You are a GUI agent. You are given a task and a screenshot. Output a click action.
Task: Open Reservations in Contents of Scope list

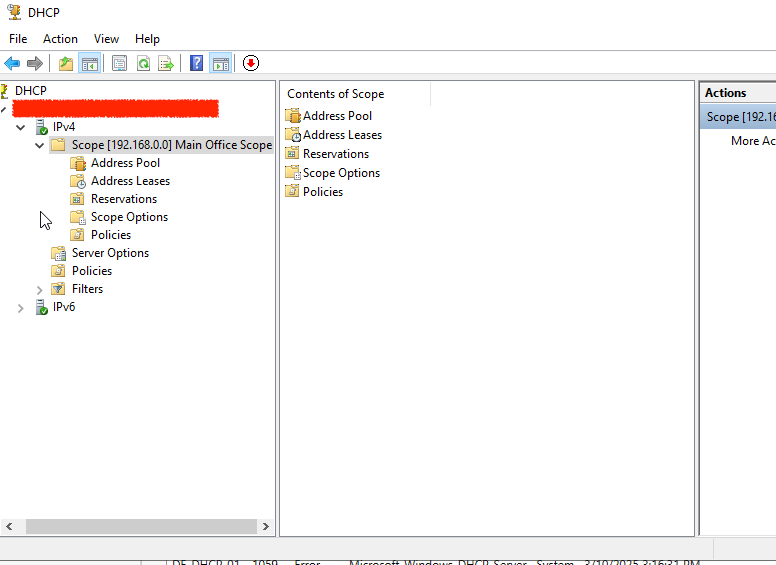(x=335, y=154)
